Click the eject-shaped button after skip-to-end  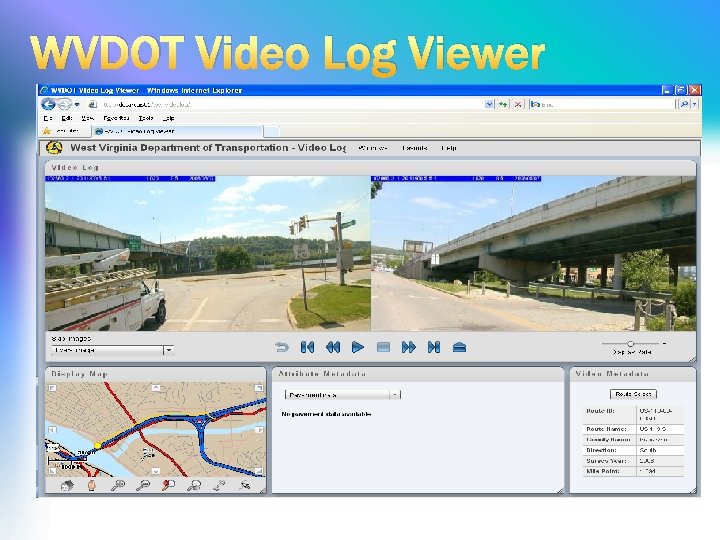pyautogui.click(x=459, y=347)
